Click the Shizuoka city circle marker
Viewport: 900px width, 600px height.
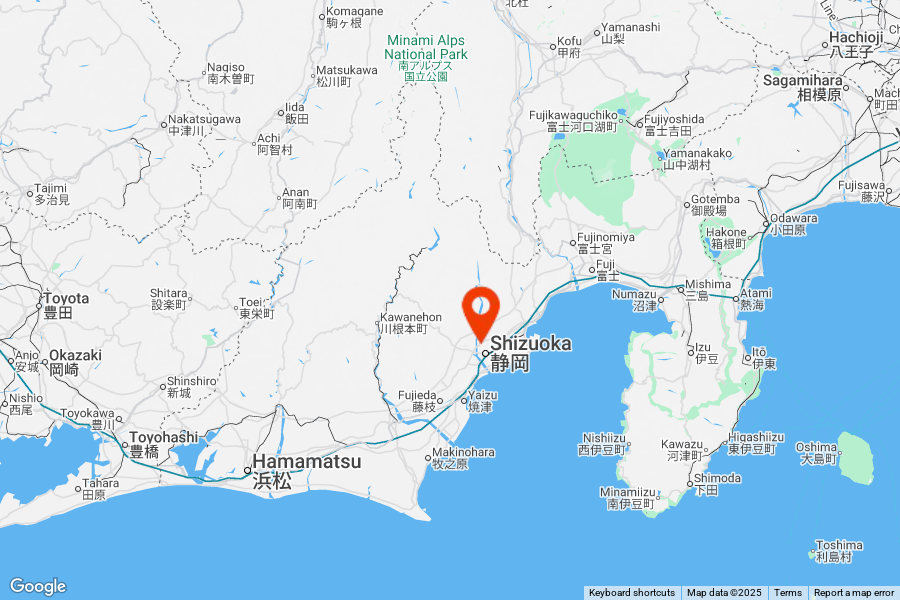[485, 354]
